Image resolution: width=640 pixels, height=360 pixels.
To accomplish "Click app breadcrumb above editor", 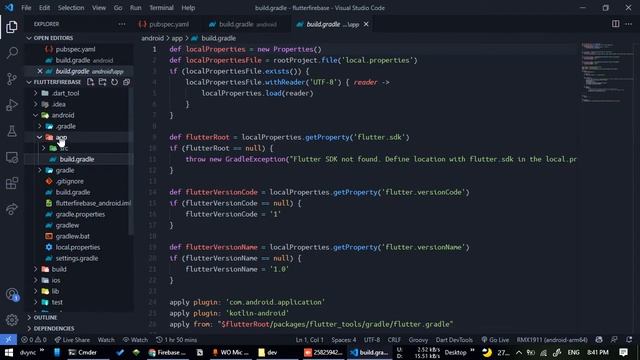I will 177,38.
